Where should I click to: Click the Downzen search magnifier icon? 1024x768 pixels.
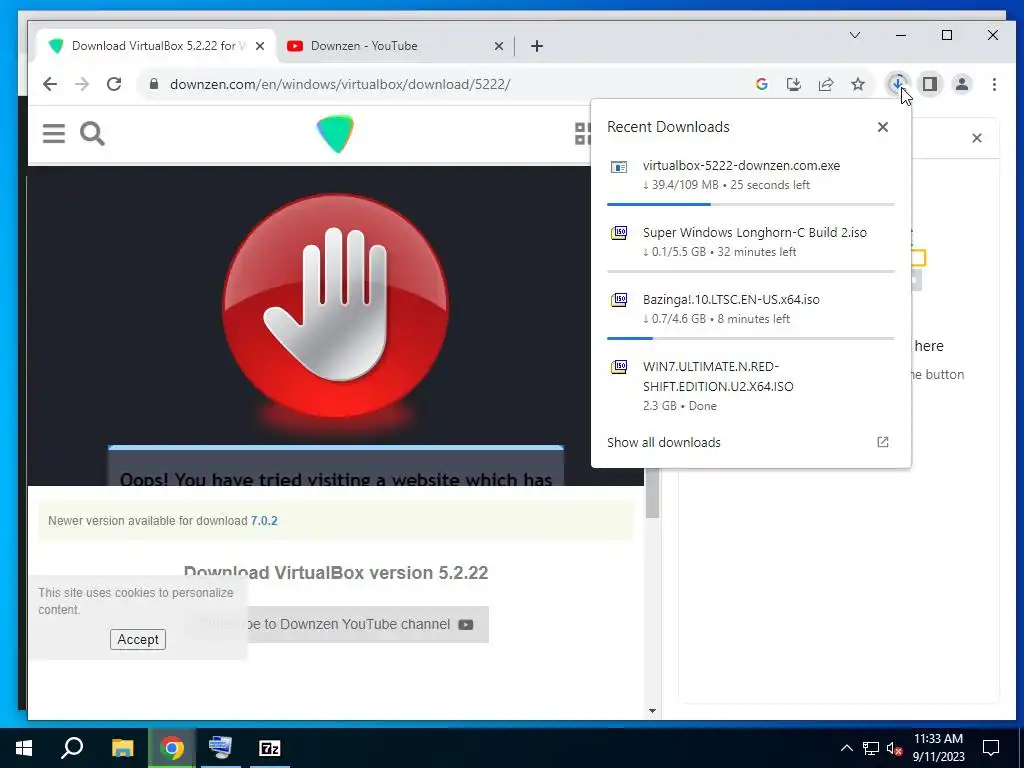[92, 133]
